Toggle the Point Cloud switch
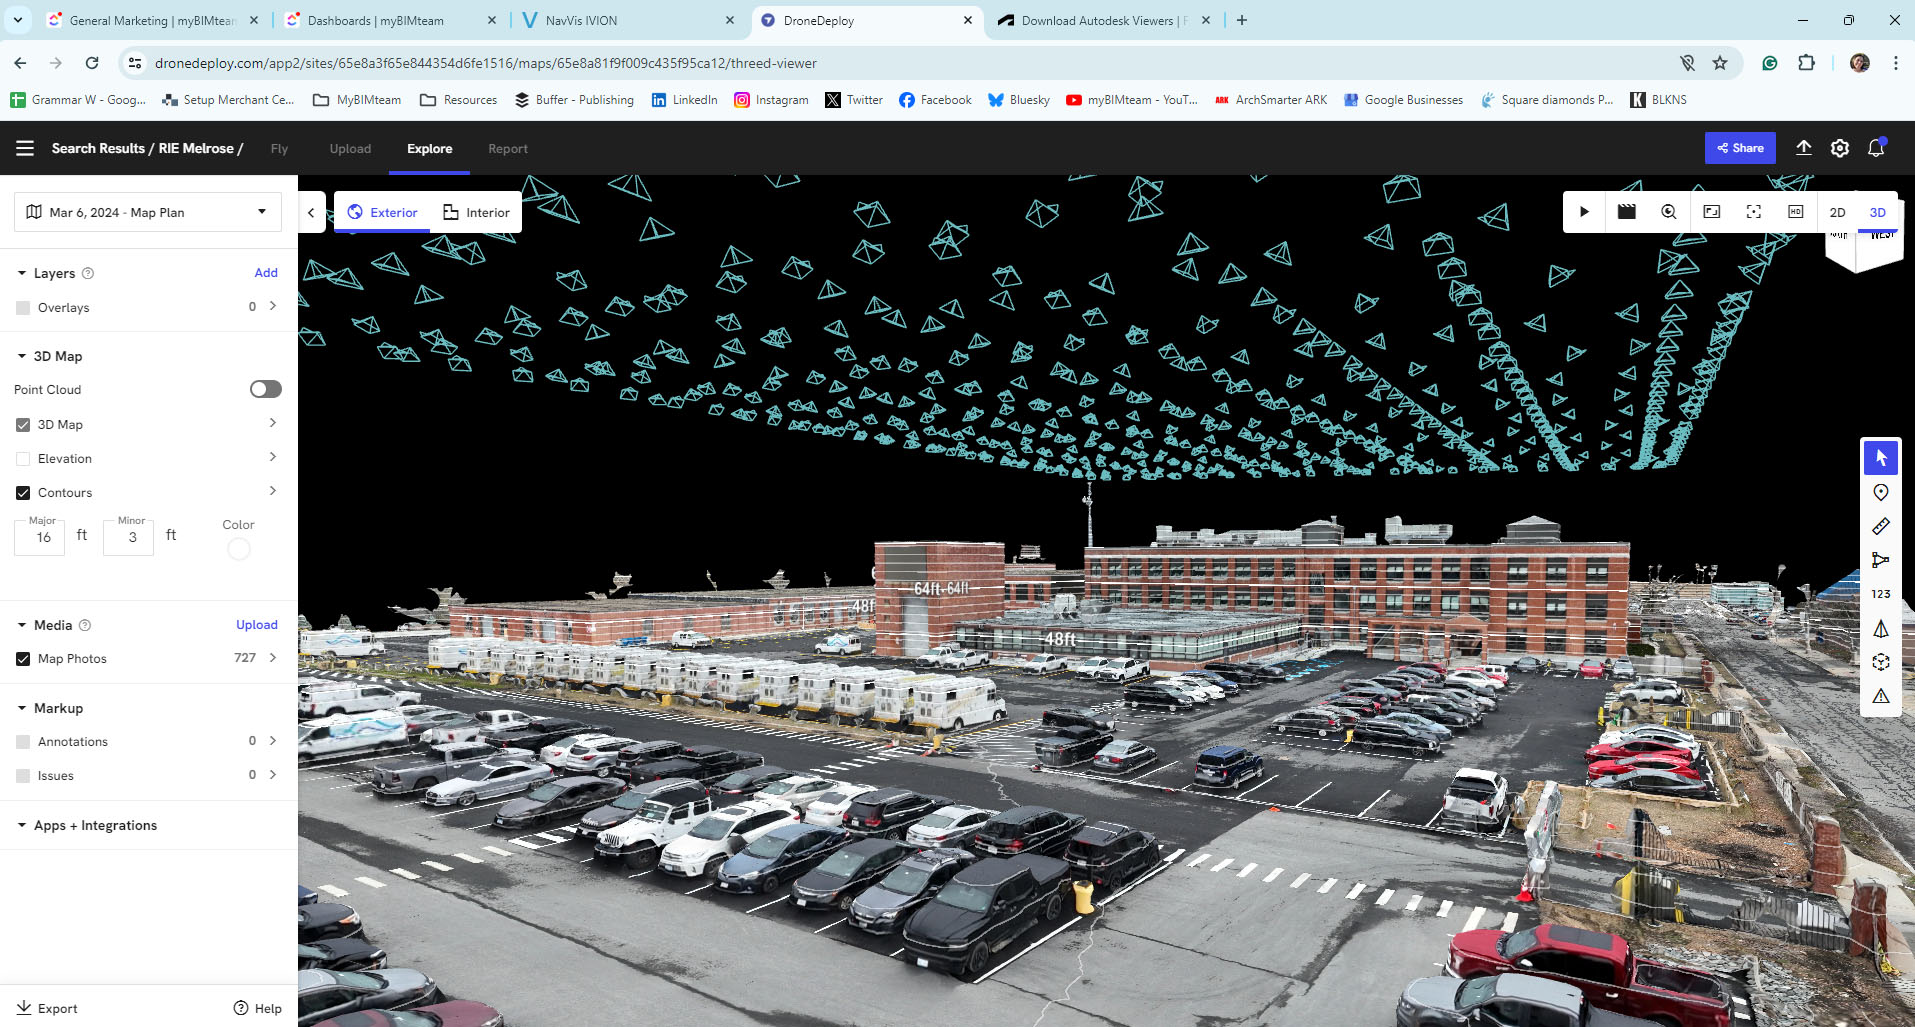This screenshot has width=1915, height=1027. point(265,389)
